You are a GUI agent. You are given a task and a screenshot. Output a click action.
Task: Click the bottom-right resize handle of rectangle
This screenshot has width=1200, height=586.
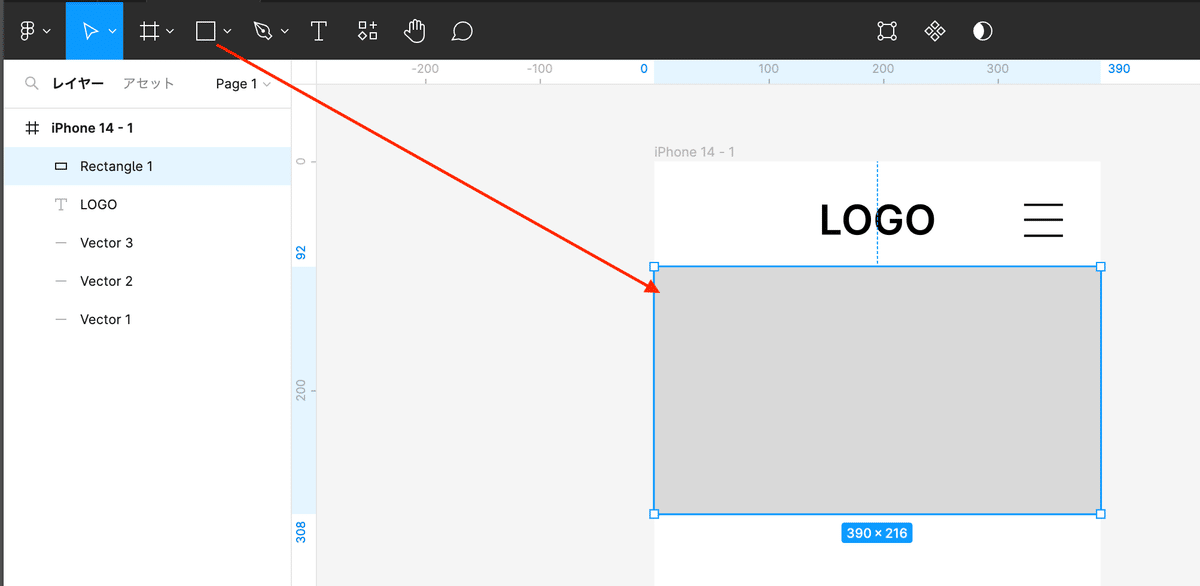(x=1101, y=514)
